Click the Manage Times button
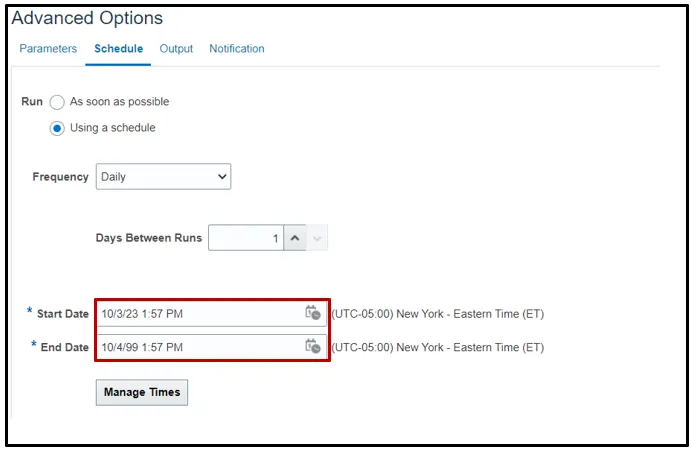 click(x=142, y=392)
